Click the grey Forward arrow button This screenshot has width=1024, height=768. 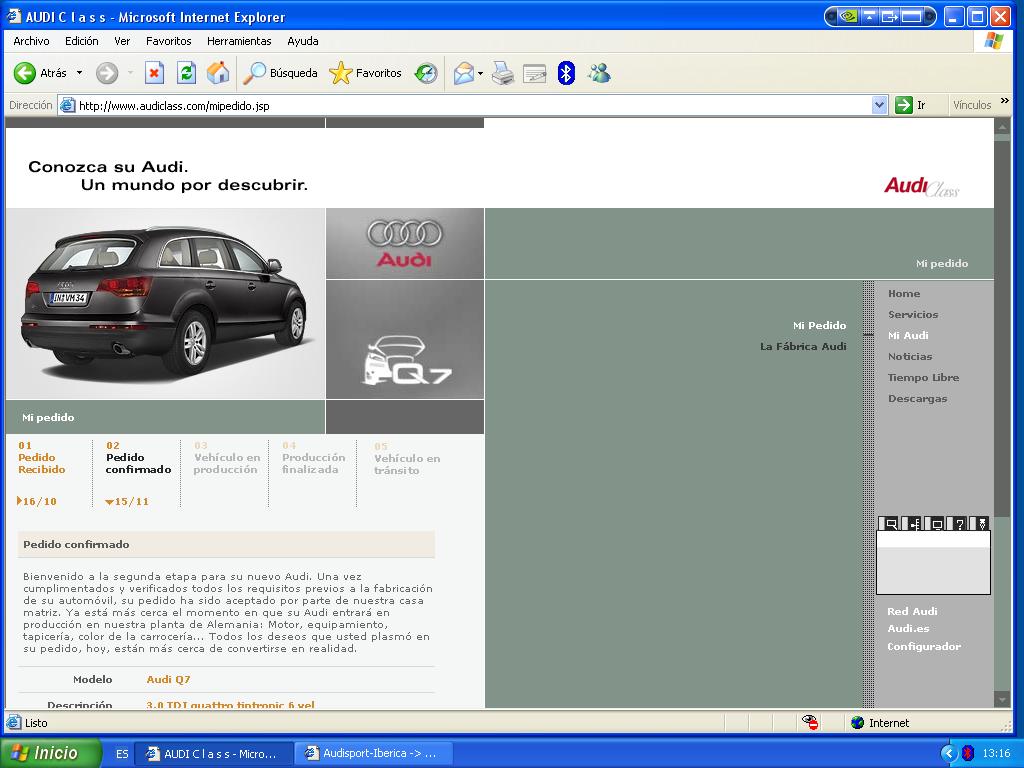coord(107,73)
